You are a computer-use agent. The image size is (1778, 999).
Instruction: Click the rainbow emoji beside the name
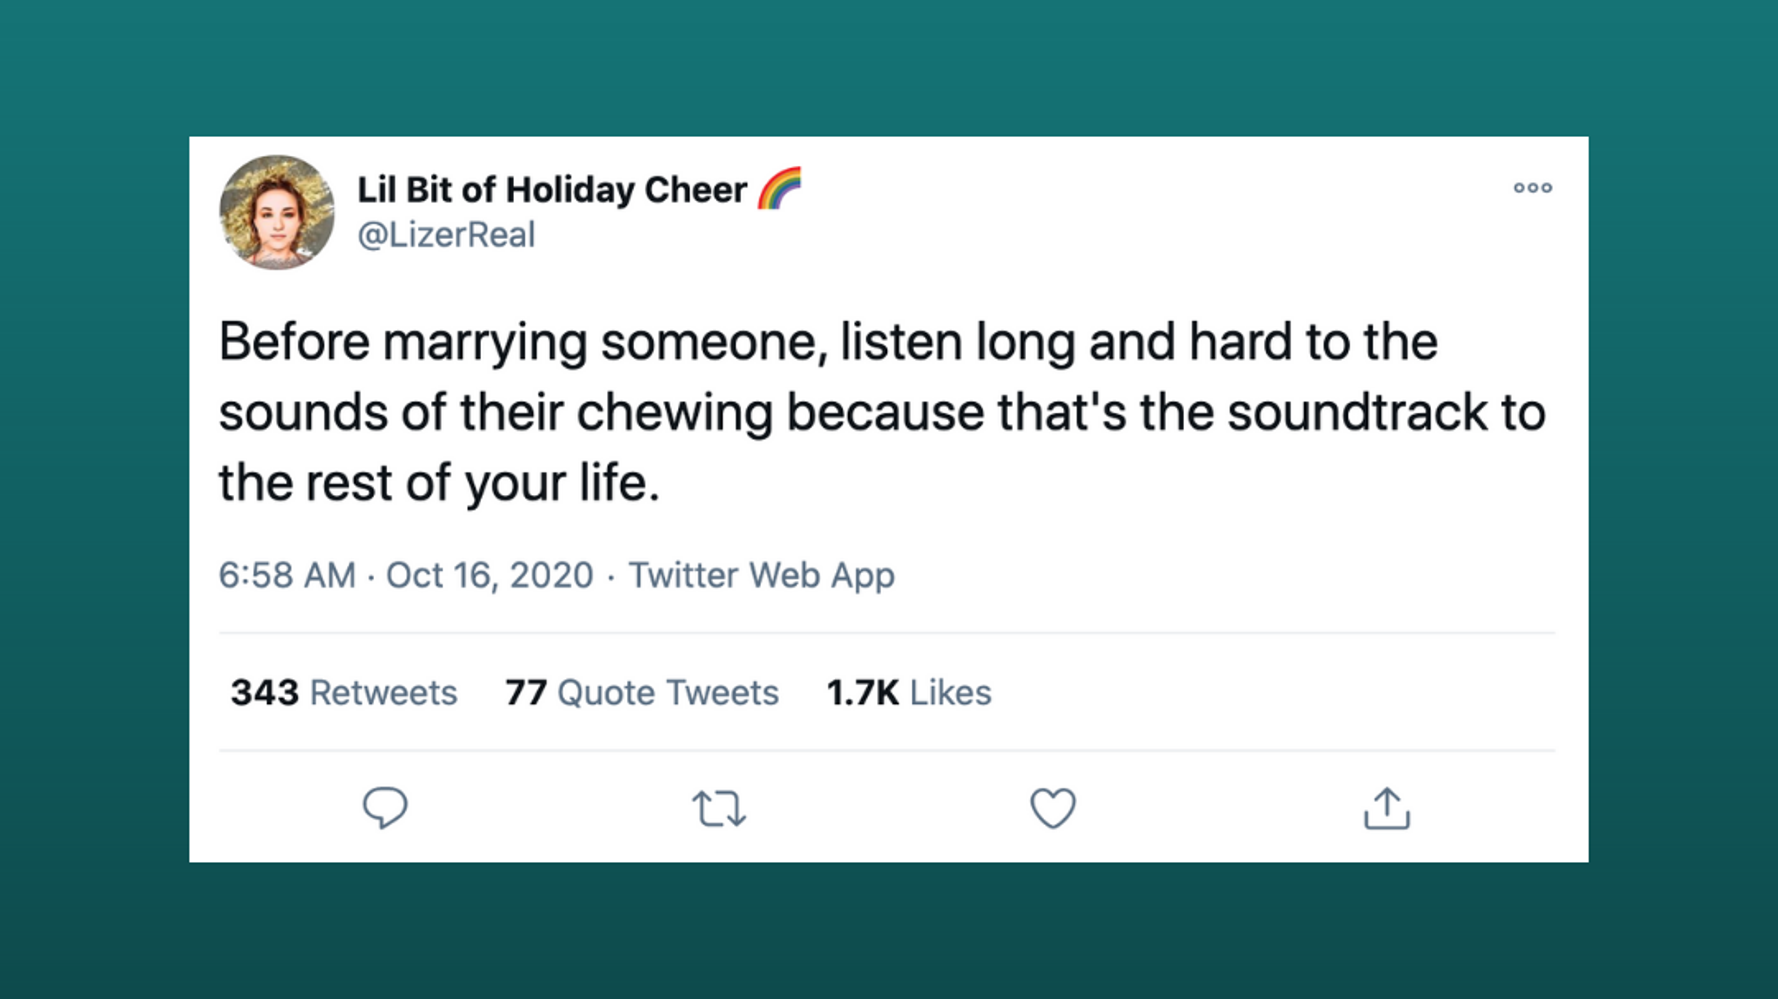point(779,188)
